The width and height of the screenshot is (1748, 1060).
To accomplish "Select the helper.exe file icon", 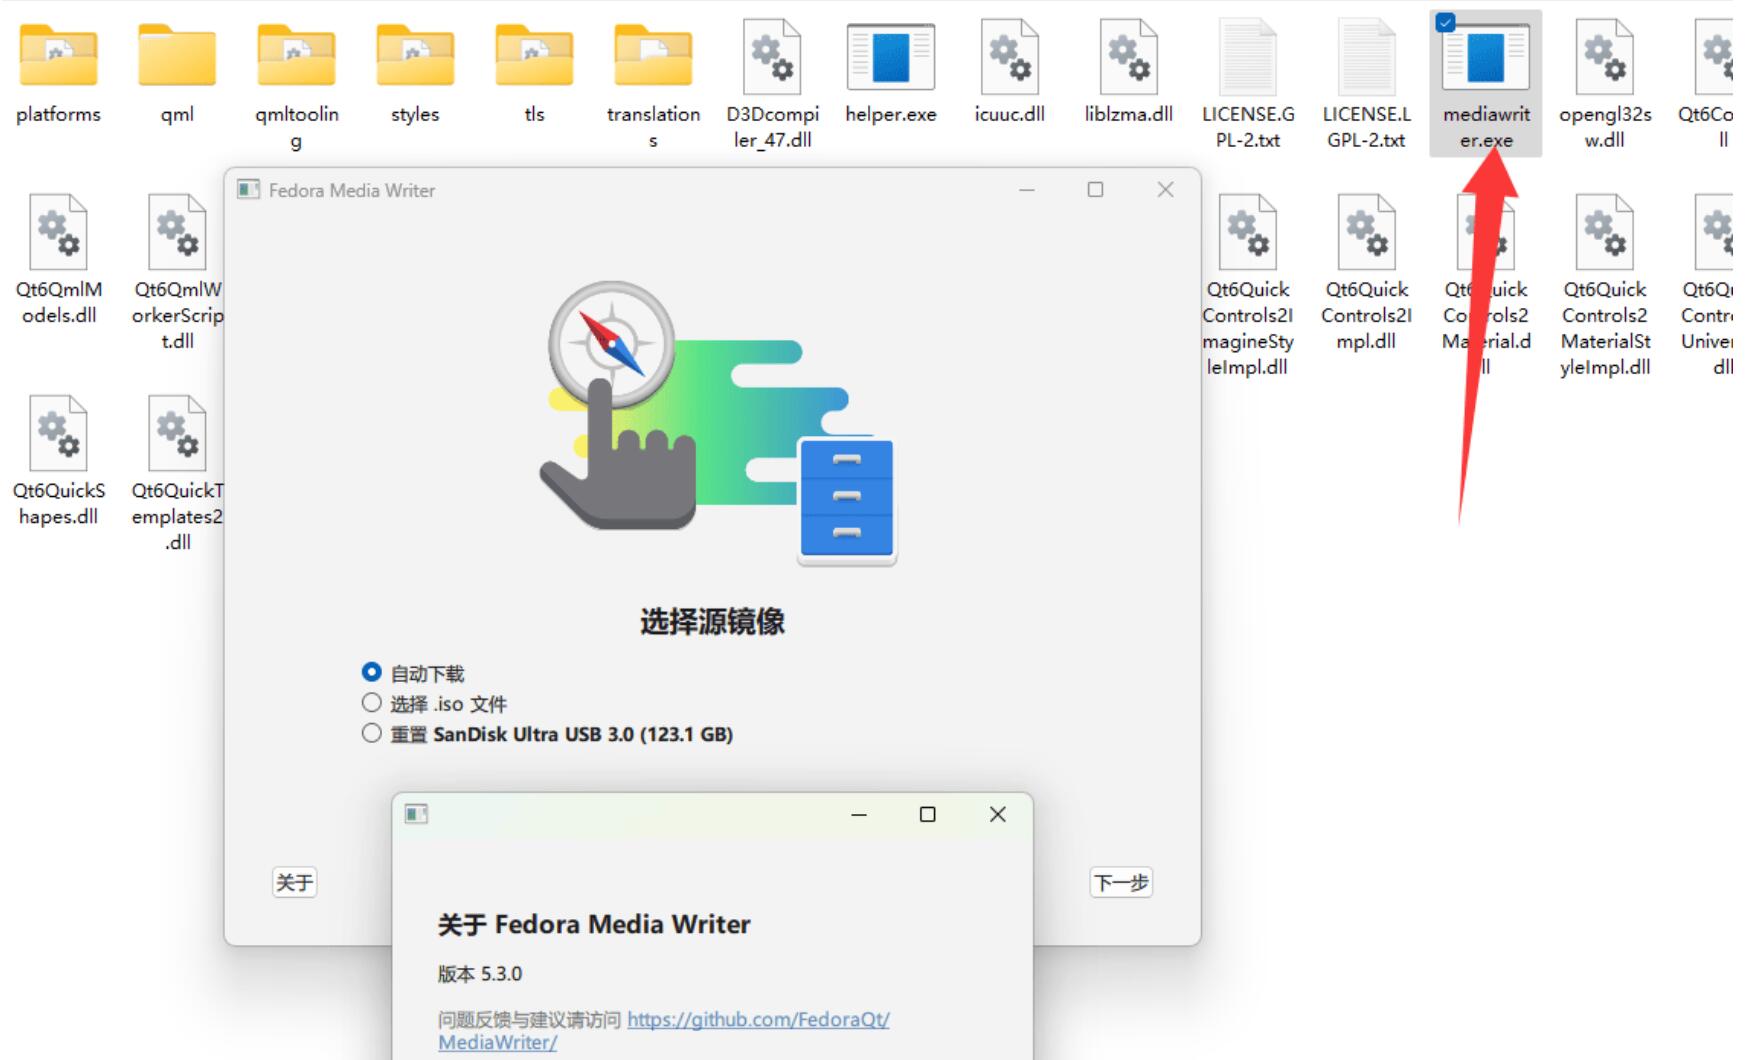I will [x=890, y=58].
